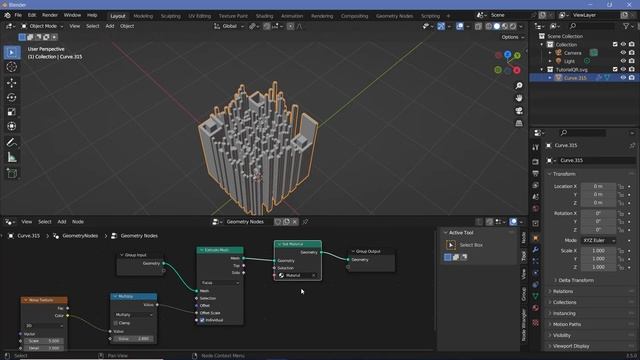Disable Curve.315 render camera icon

(x=632, y=78)
